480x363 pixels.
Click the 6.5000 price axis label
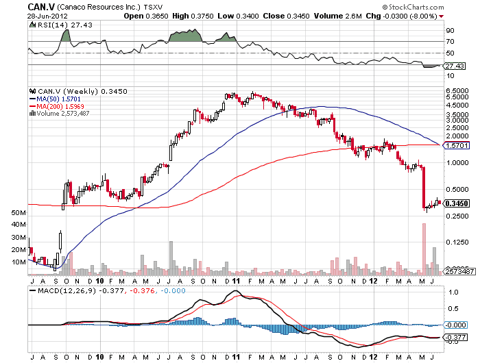(457, 91)
